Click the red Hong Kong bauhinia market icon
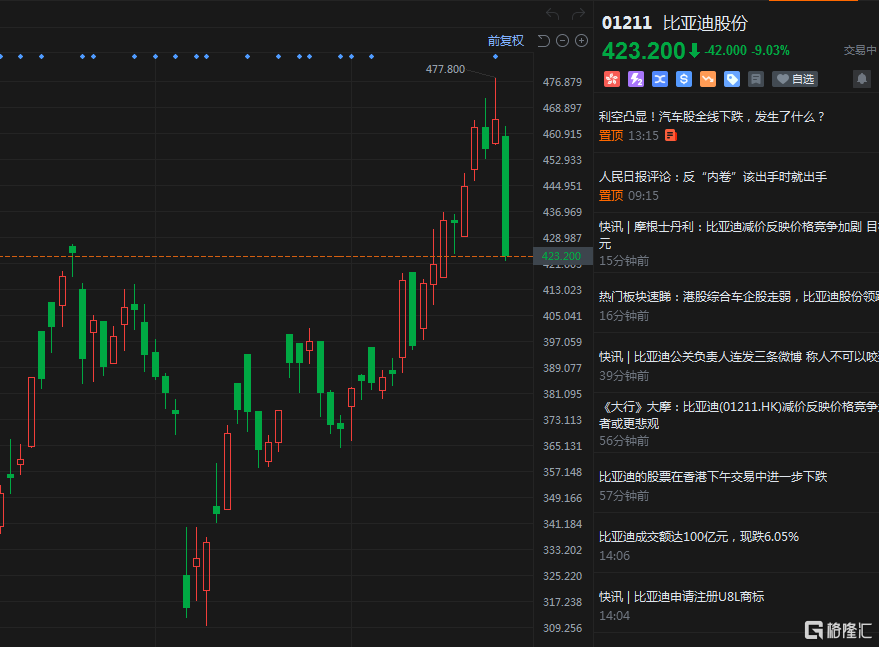Image resolution: width=879 pixels, height=647 pixels. [612, 79]
